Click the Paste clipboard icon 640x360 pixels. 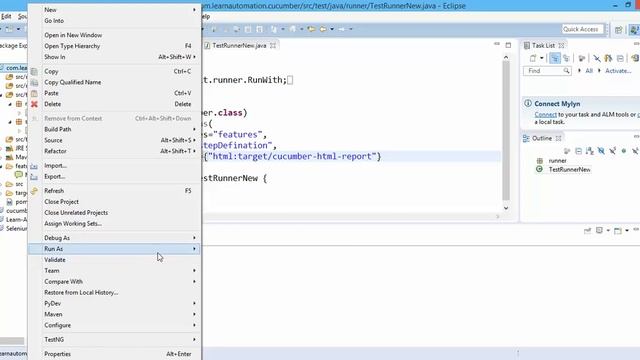tap(34, 93)
